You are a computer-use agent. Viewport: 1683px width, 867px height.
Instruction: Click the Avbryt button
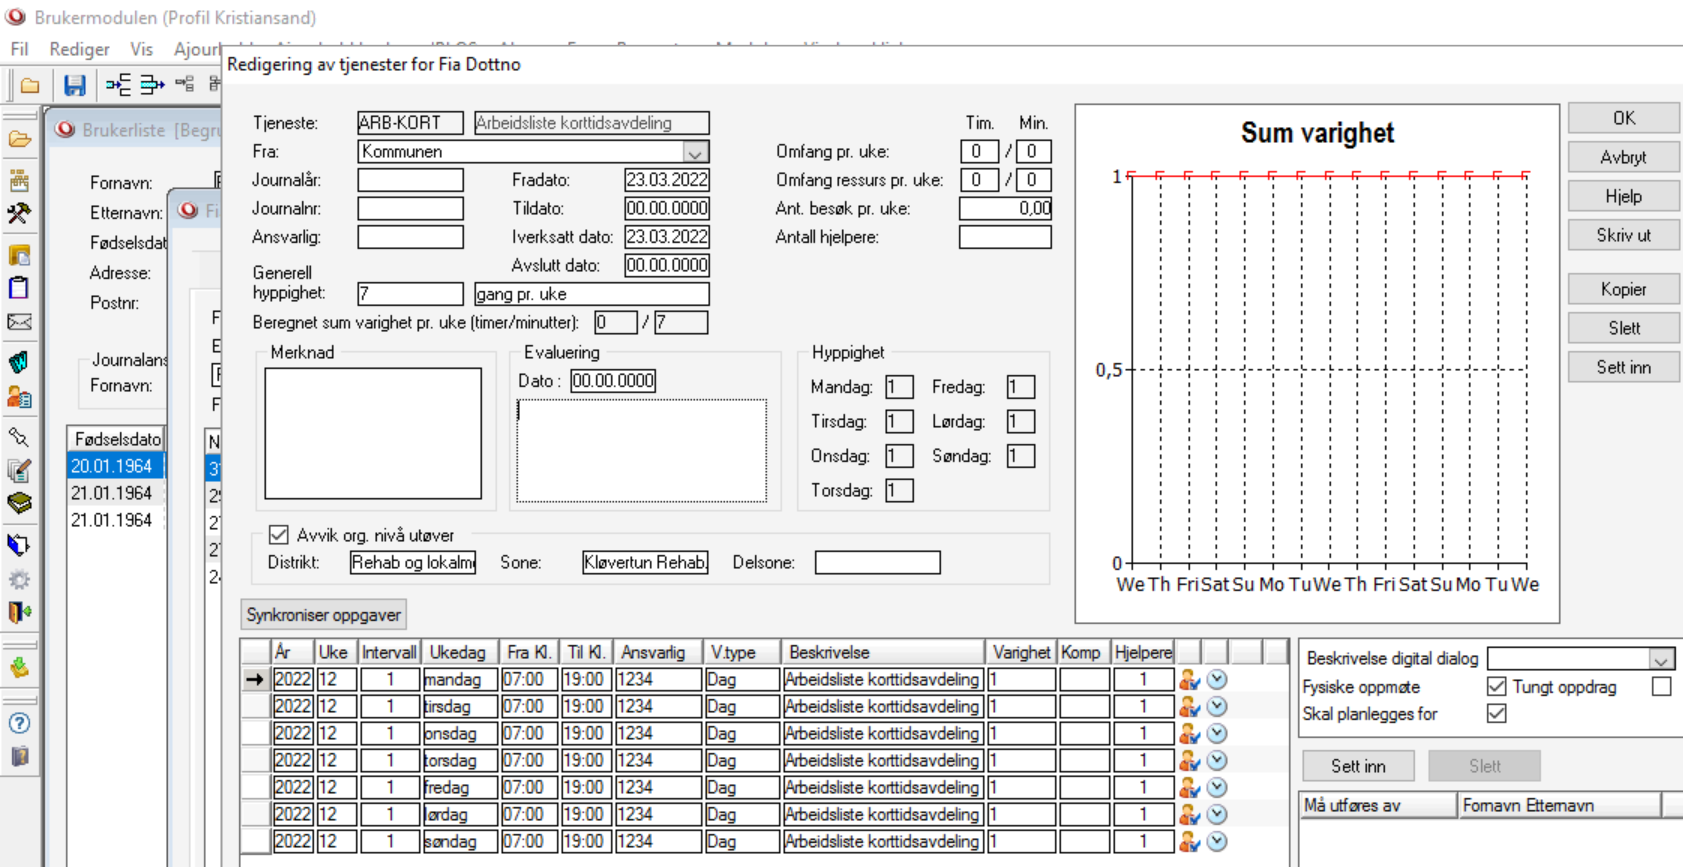(1624, 157)
